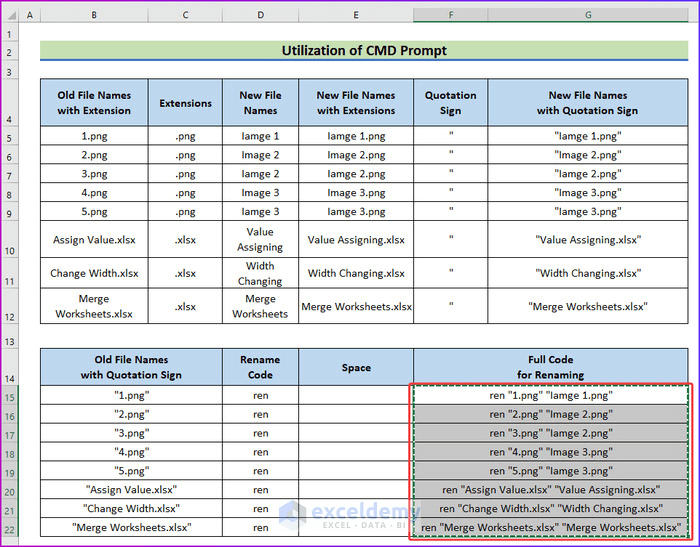Select '"Assign Value.xlsx"' cell in row 20
700x547 pixels.
131,489
